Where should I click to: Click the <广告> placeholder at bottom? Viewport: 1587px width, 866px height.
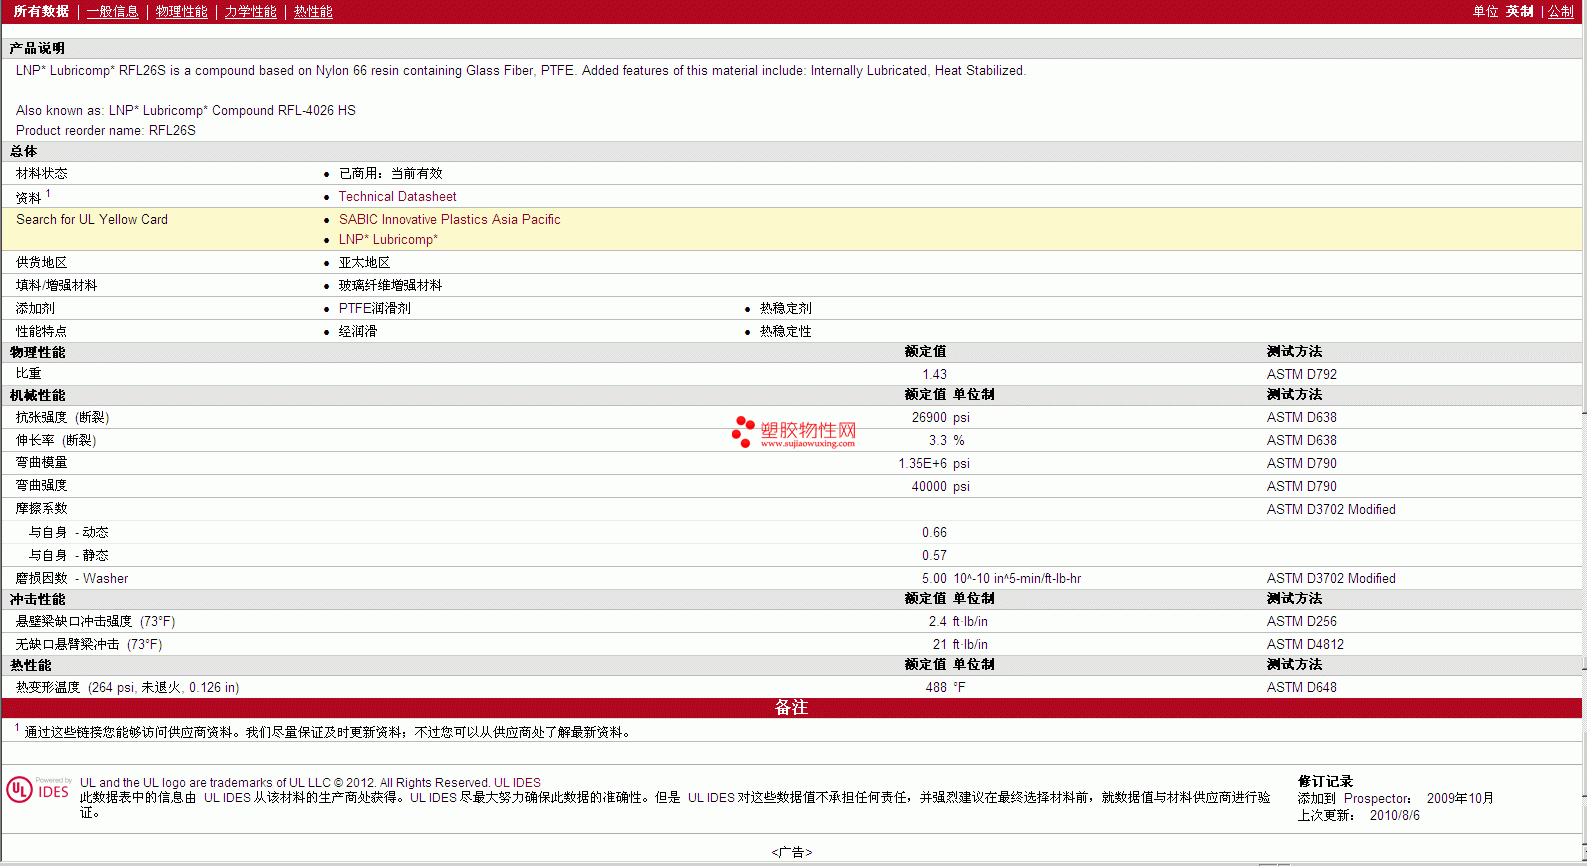click(791, 853)
